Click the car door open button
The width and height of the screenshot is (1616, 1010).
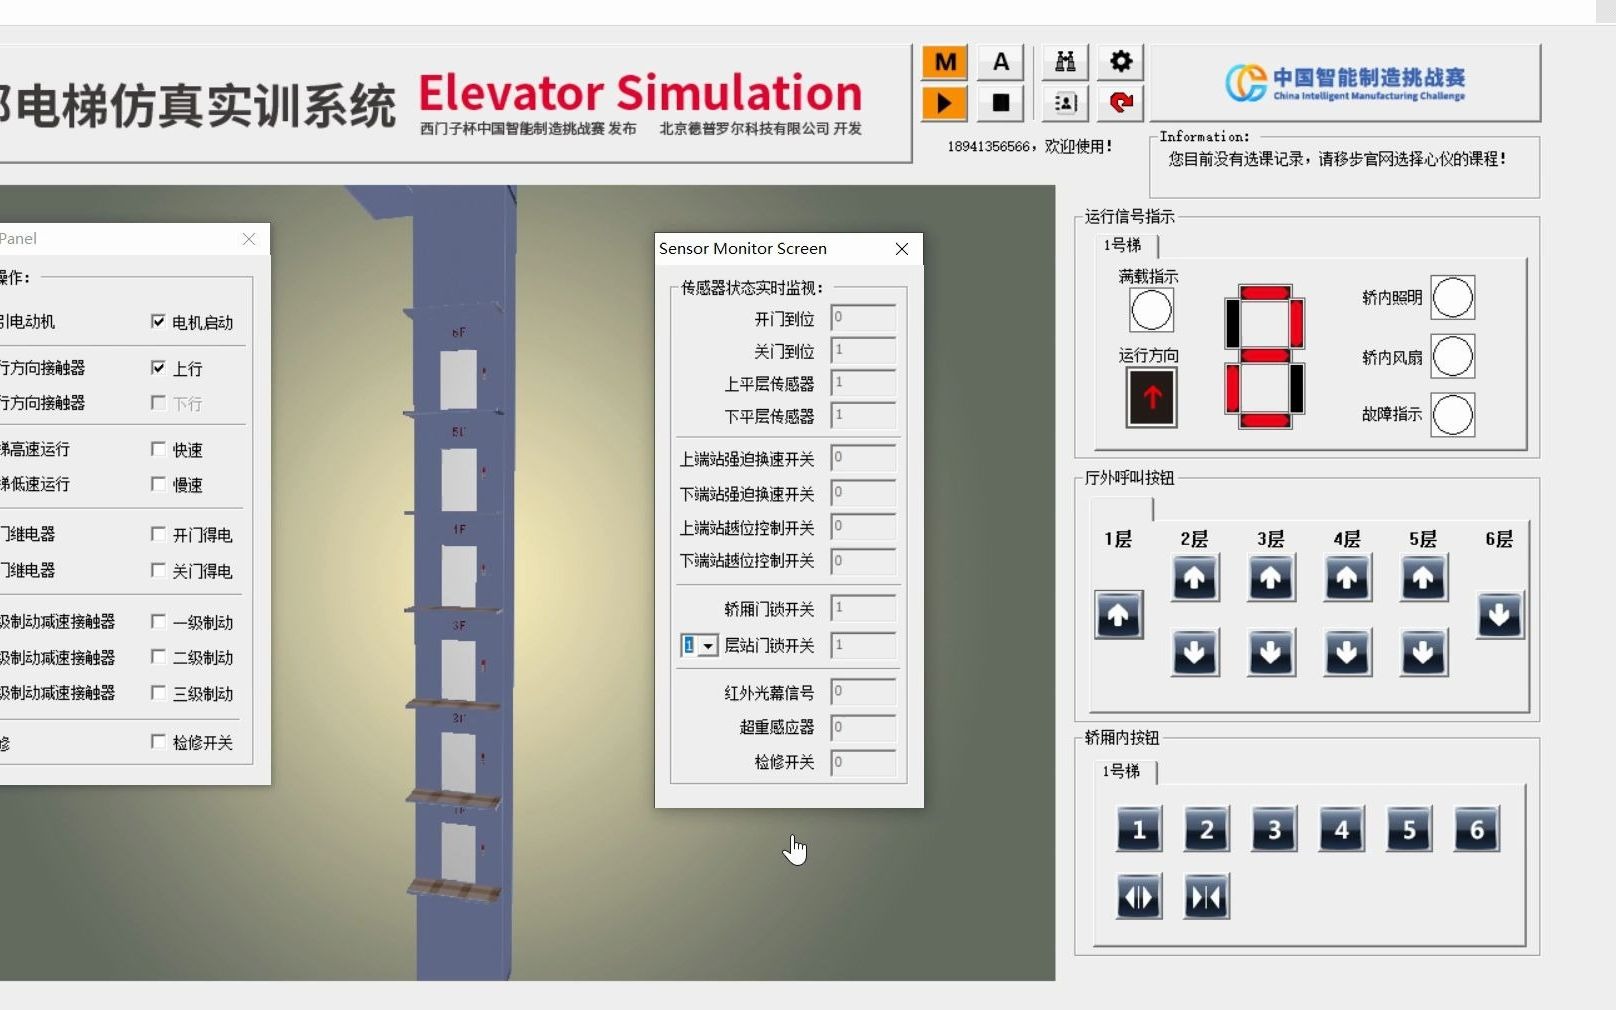tap(1139, 897)
